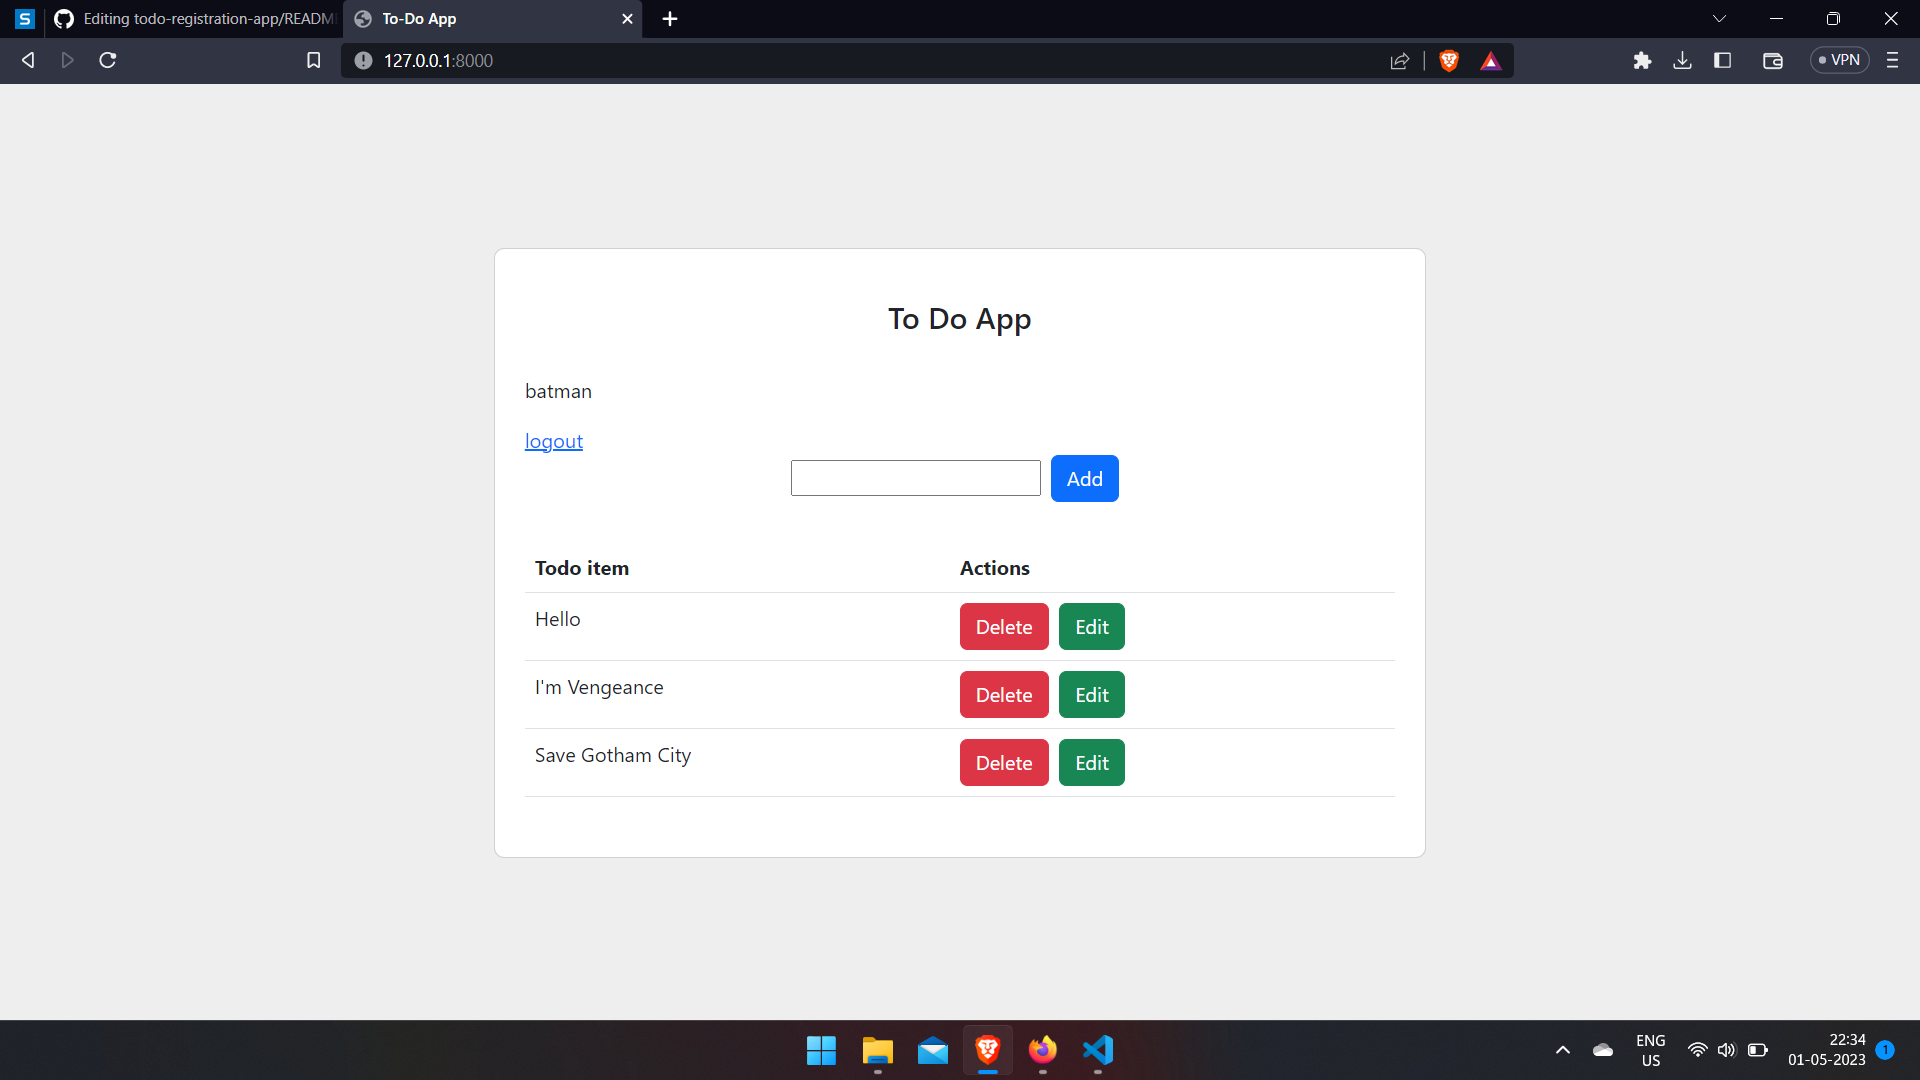The image size is (1920, 1080).
Task: Switch to the GitHub README editing tab
Action: point(195,19)
